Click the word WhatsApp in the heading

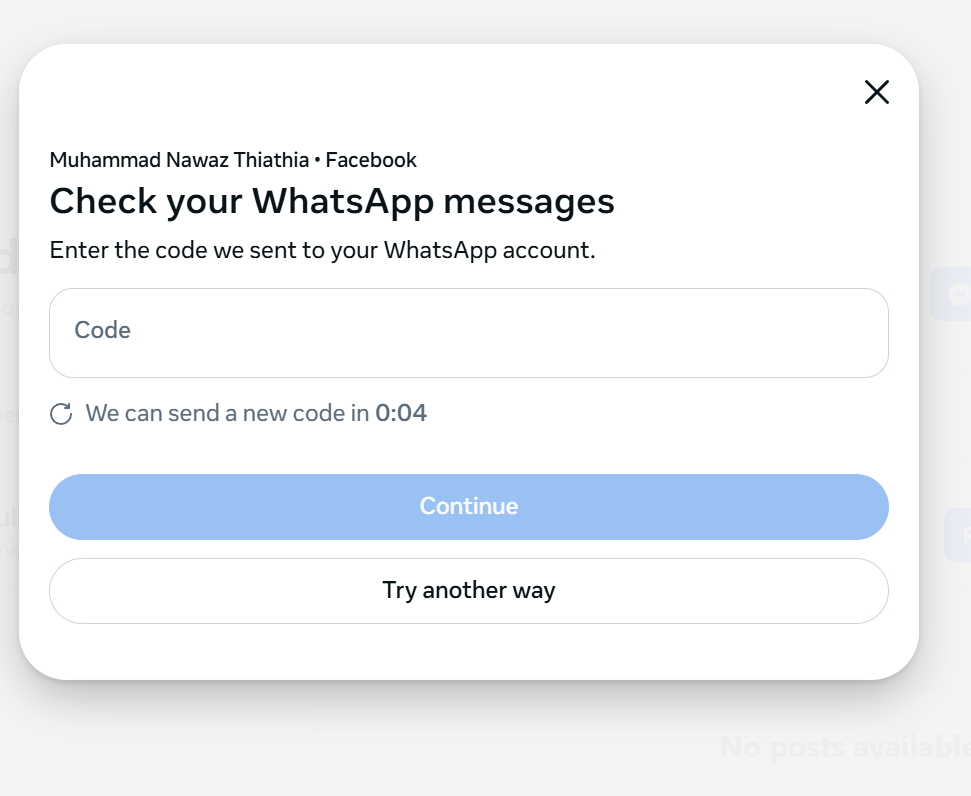(342, 202)
